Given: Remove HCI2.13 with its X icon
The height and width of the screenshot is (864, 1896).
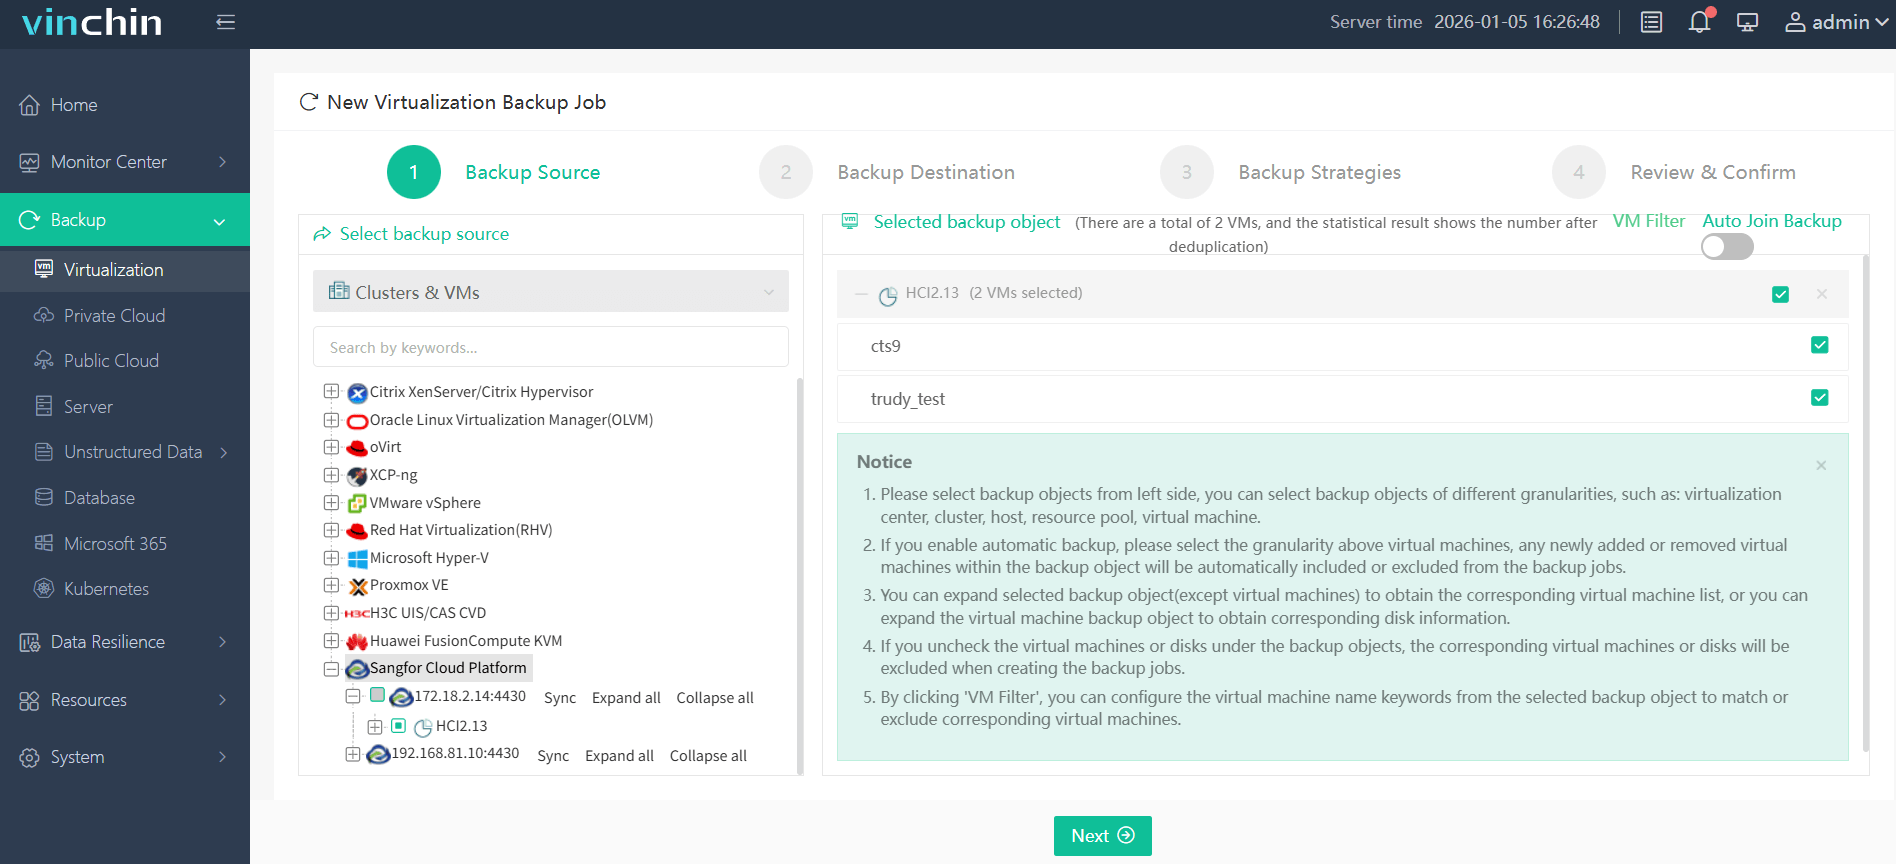Looking at the screenshot, I should coord(1821,294).
